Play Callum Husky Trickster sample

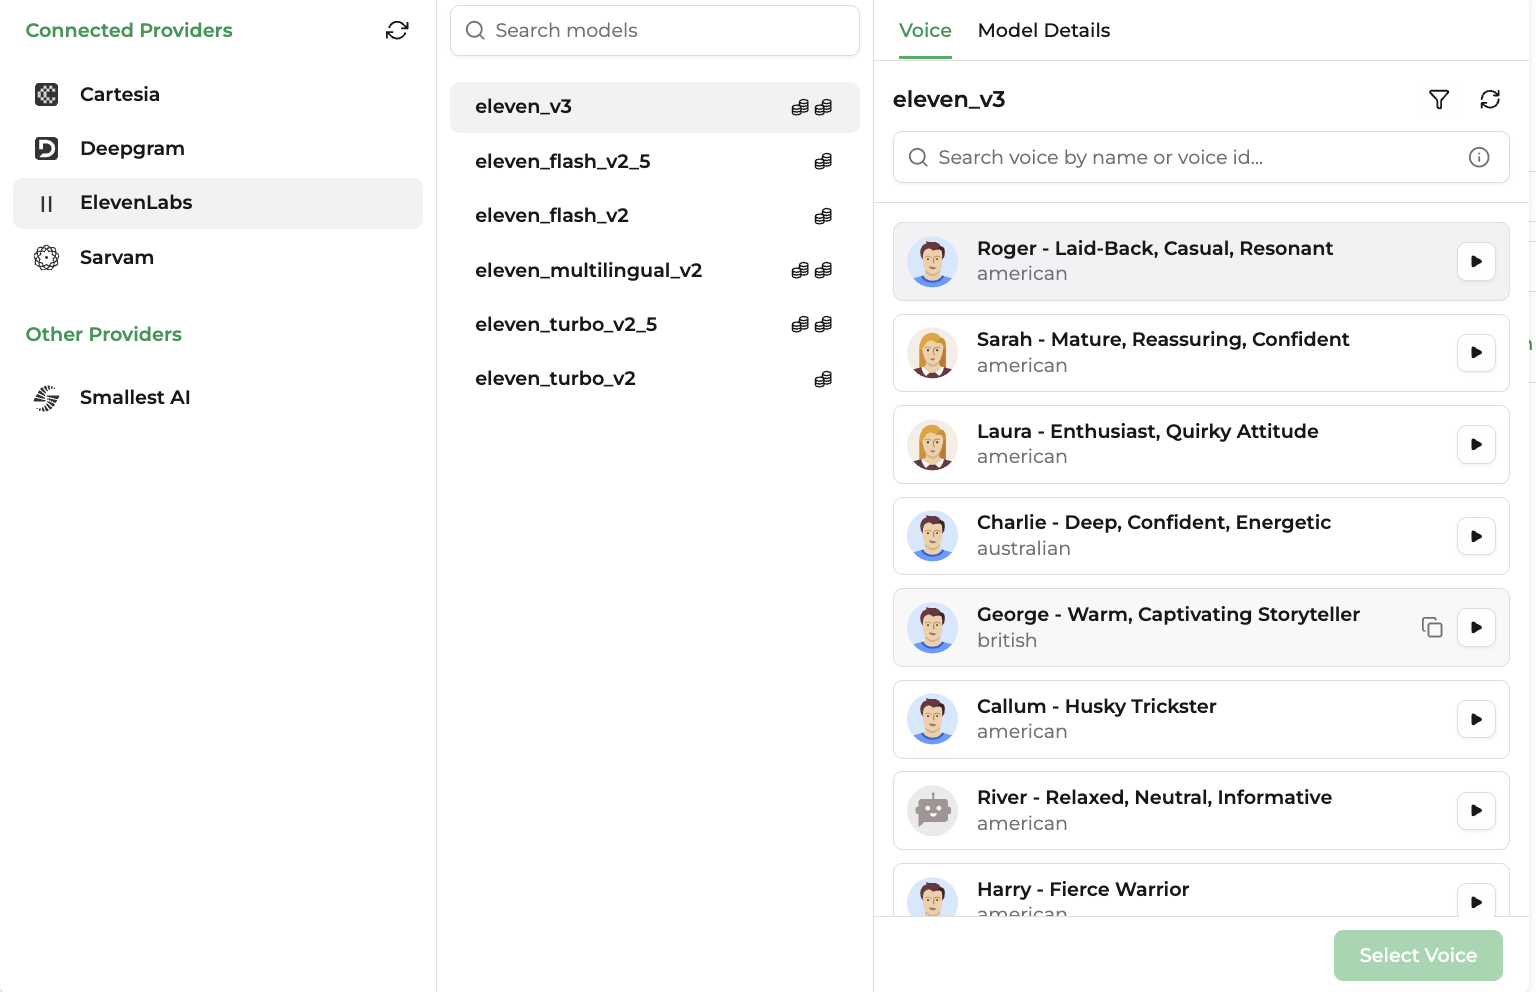click(x=1476, y=719)
